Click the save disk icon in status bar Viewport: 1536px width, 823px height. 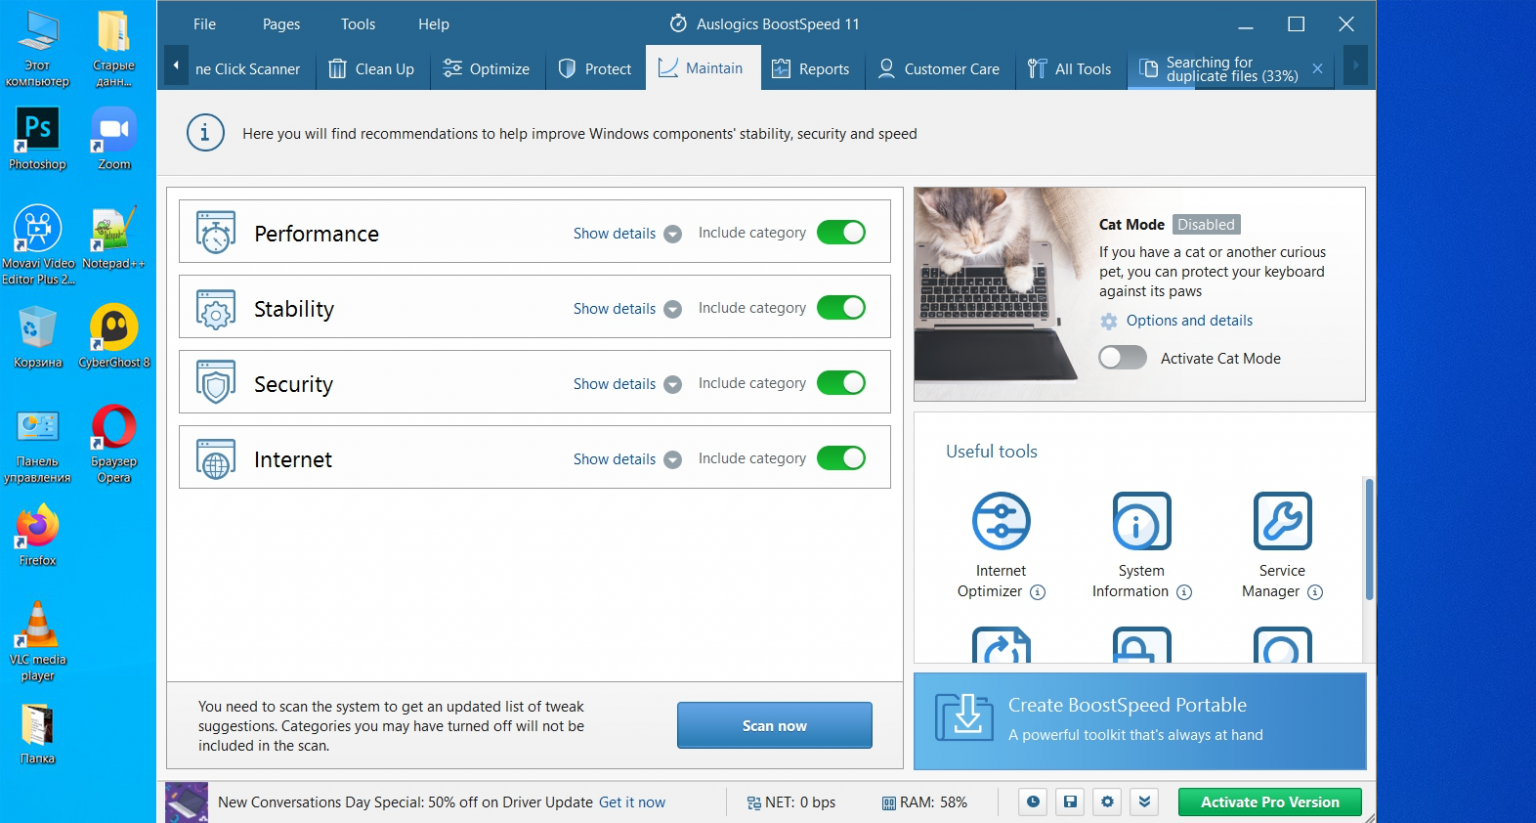[1070, 802]
